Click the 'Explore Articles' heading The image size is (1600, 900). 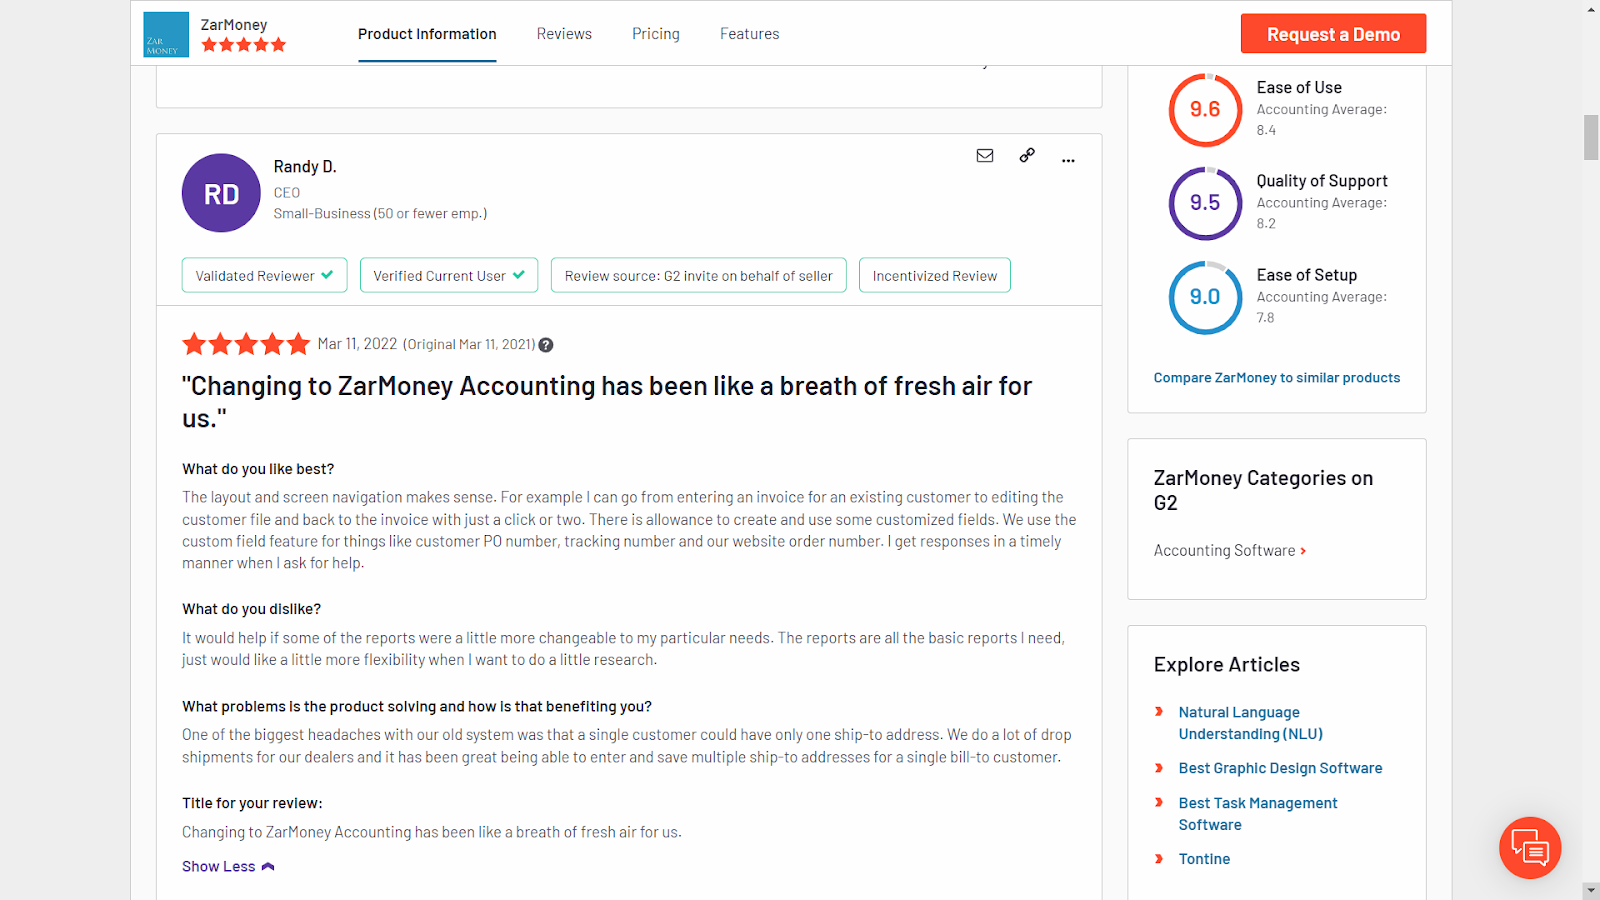[1227, 665]
